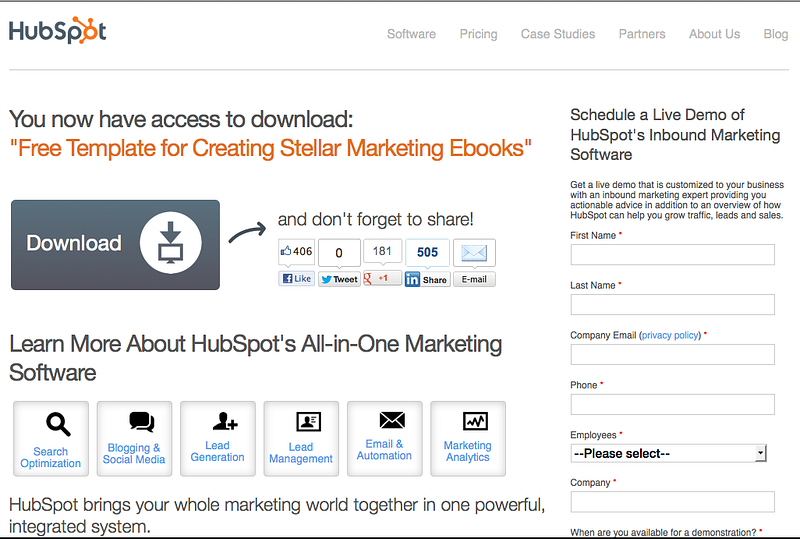Click the envelope icon above E-mail
Image resolution: width=800 pixels, height=539 pixels.
point(474,252)
